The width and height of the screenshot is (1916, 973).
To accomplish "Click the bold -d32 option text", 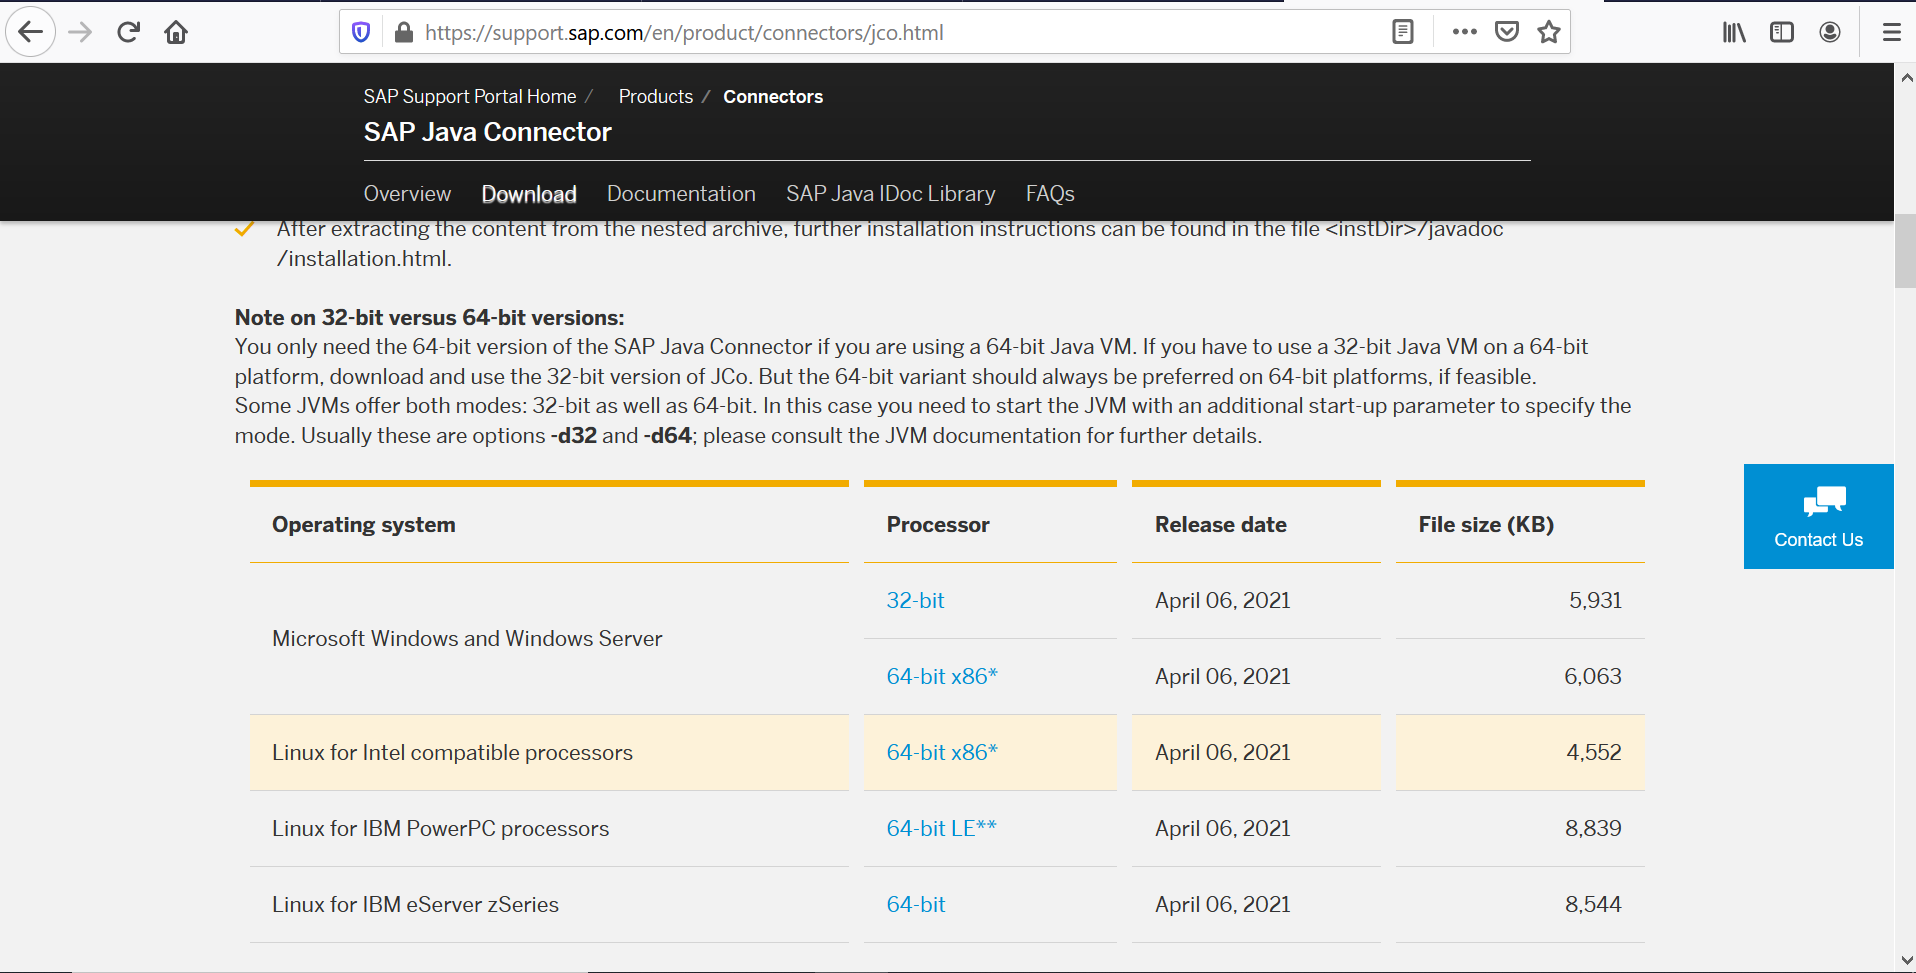I will pyautogui.click(x=574, y=436).
